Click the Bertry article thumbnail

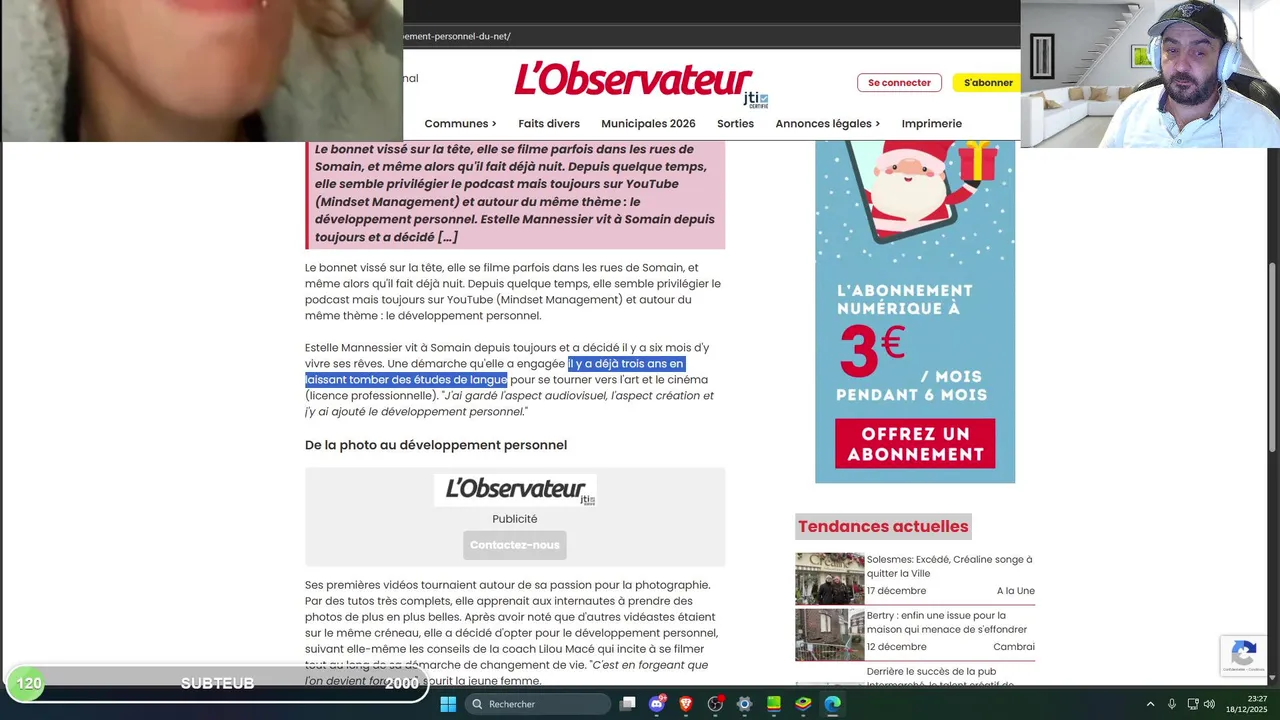click(x=829, y=634)
